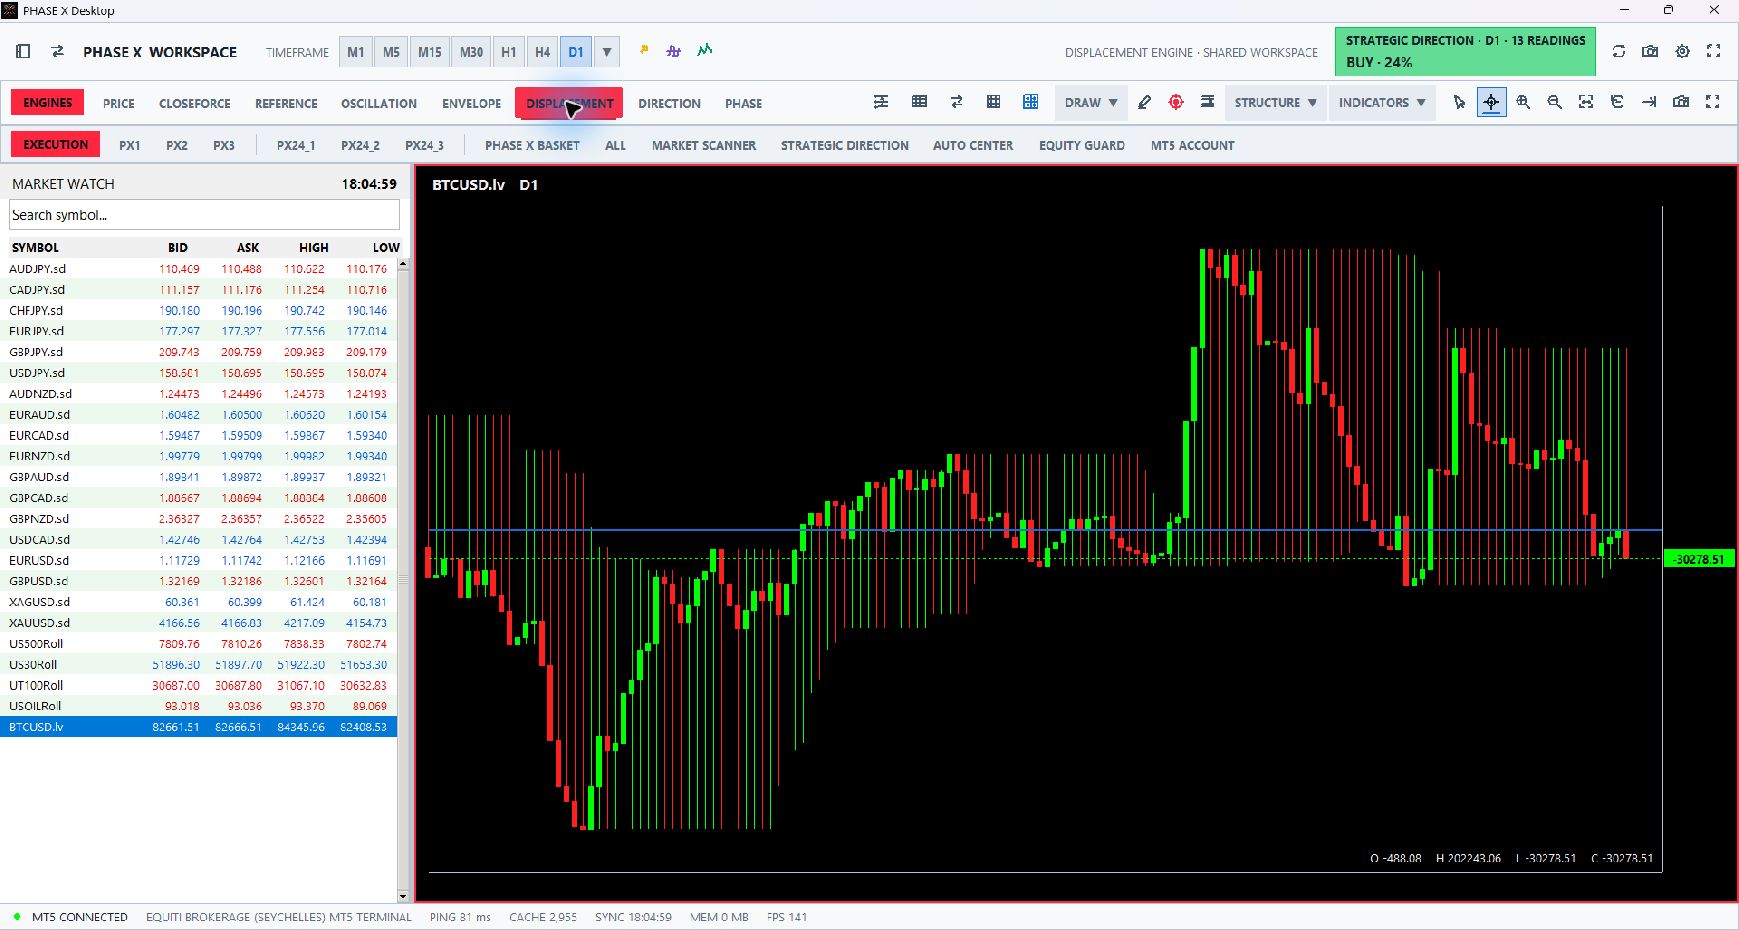Click the red Engines button
Screen dimensions: 1739x930
[x=48, y=102]
